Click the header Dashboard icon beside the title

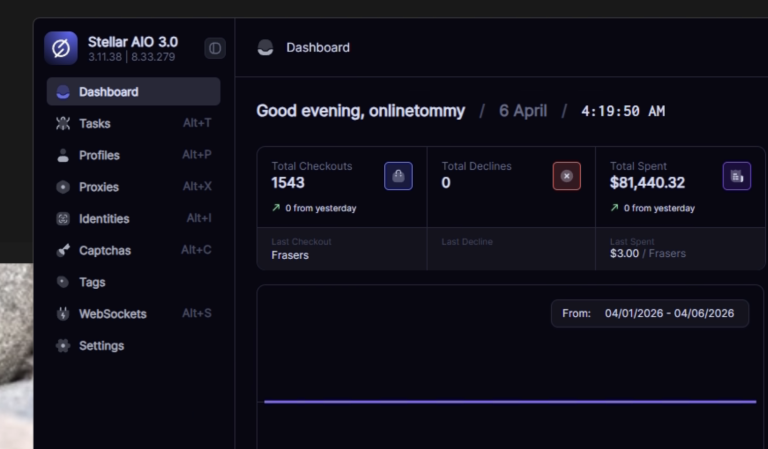pyautogui.click(x=265, y=47)
